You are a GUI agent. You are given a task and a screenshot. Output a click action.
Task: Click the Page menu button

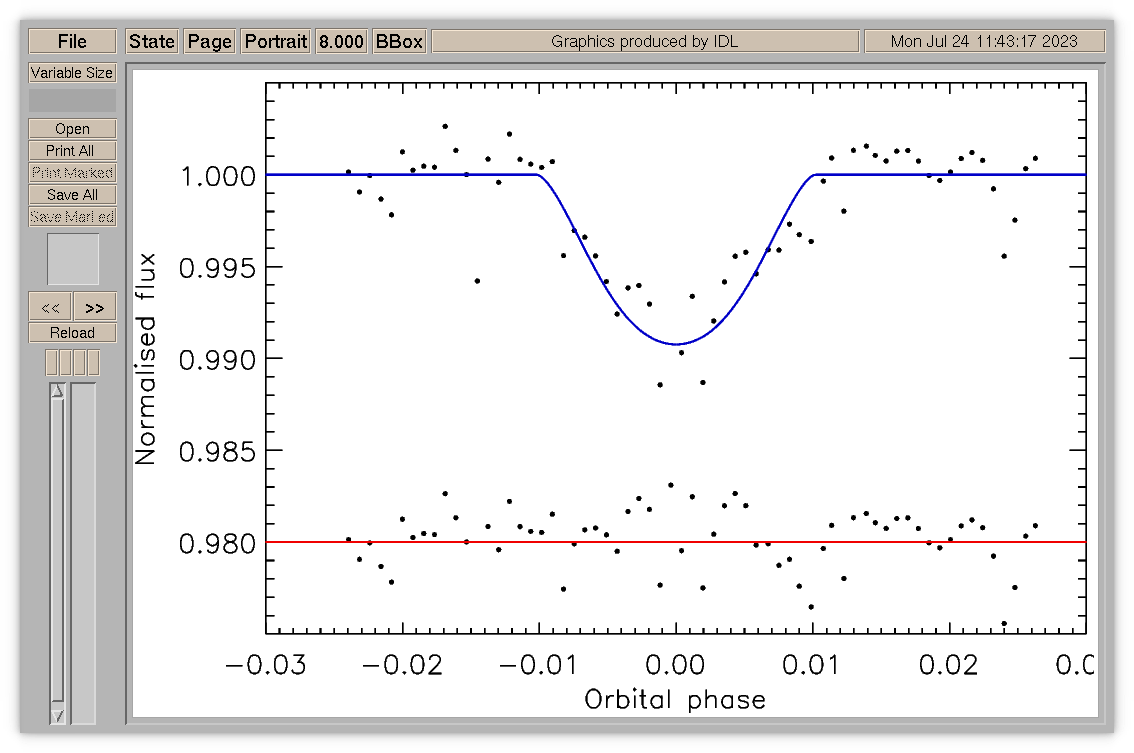[x=210, y=41]
